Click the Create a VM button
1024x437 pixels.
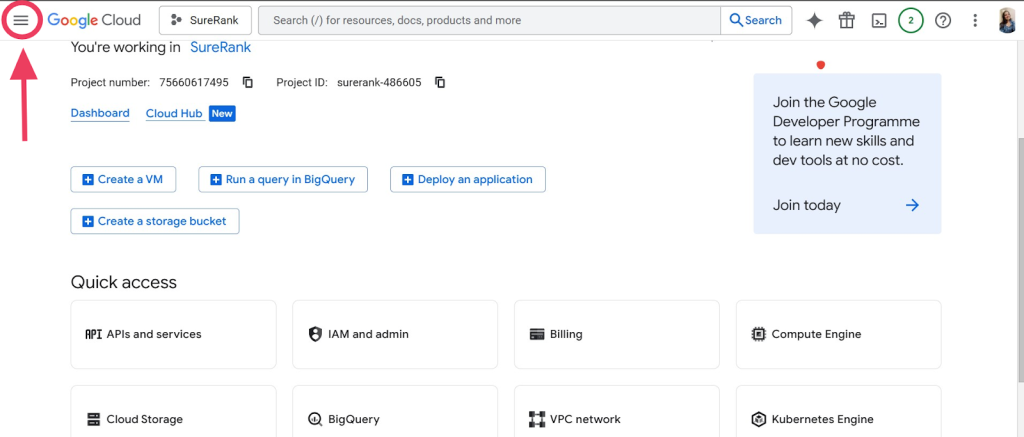click(123, 179)
